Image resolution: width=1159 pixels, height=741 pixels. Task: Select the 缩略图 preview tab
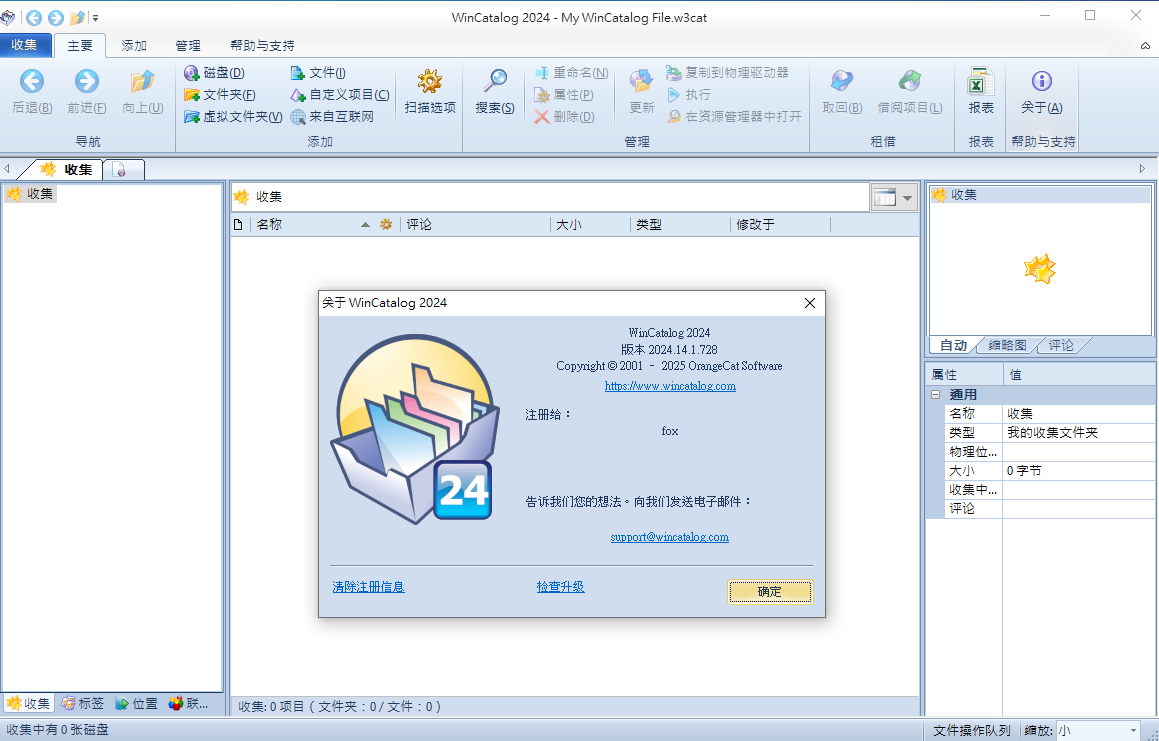click(1007, 345)
